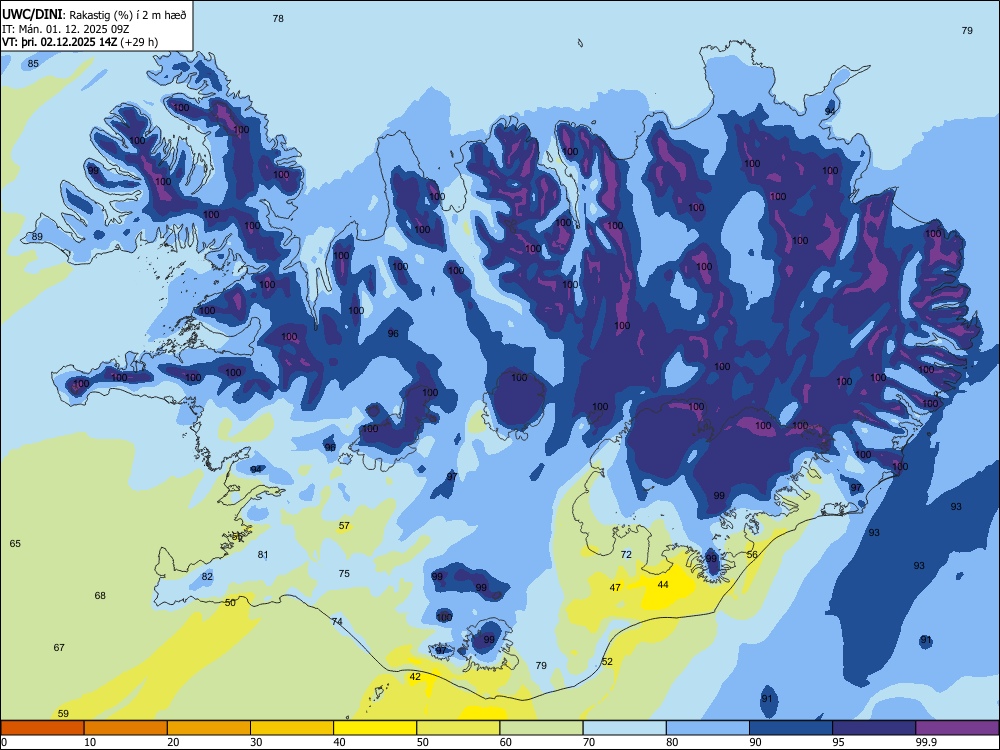This screenshot has width=1000, height=750.
Task: Click the humidity value '68' on the map
Action: coord(100,596)
